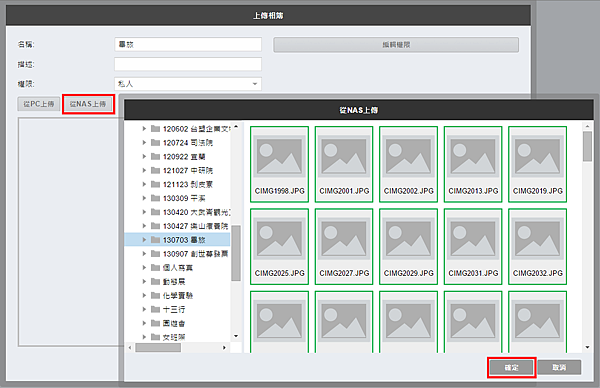
Task: Click the folder icon of 120922
Action: [x=155, y=157]
